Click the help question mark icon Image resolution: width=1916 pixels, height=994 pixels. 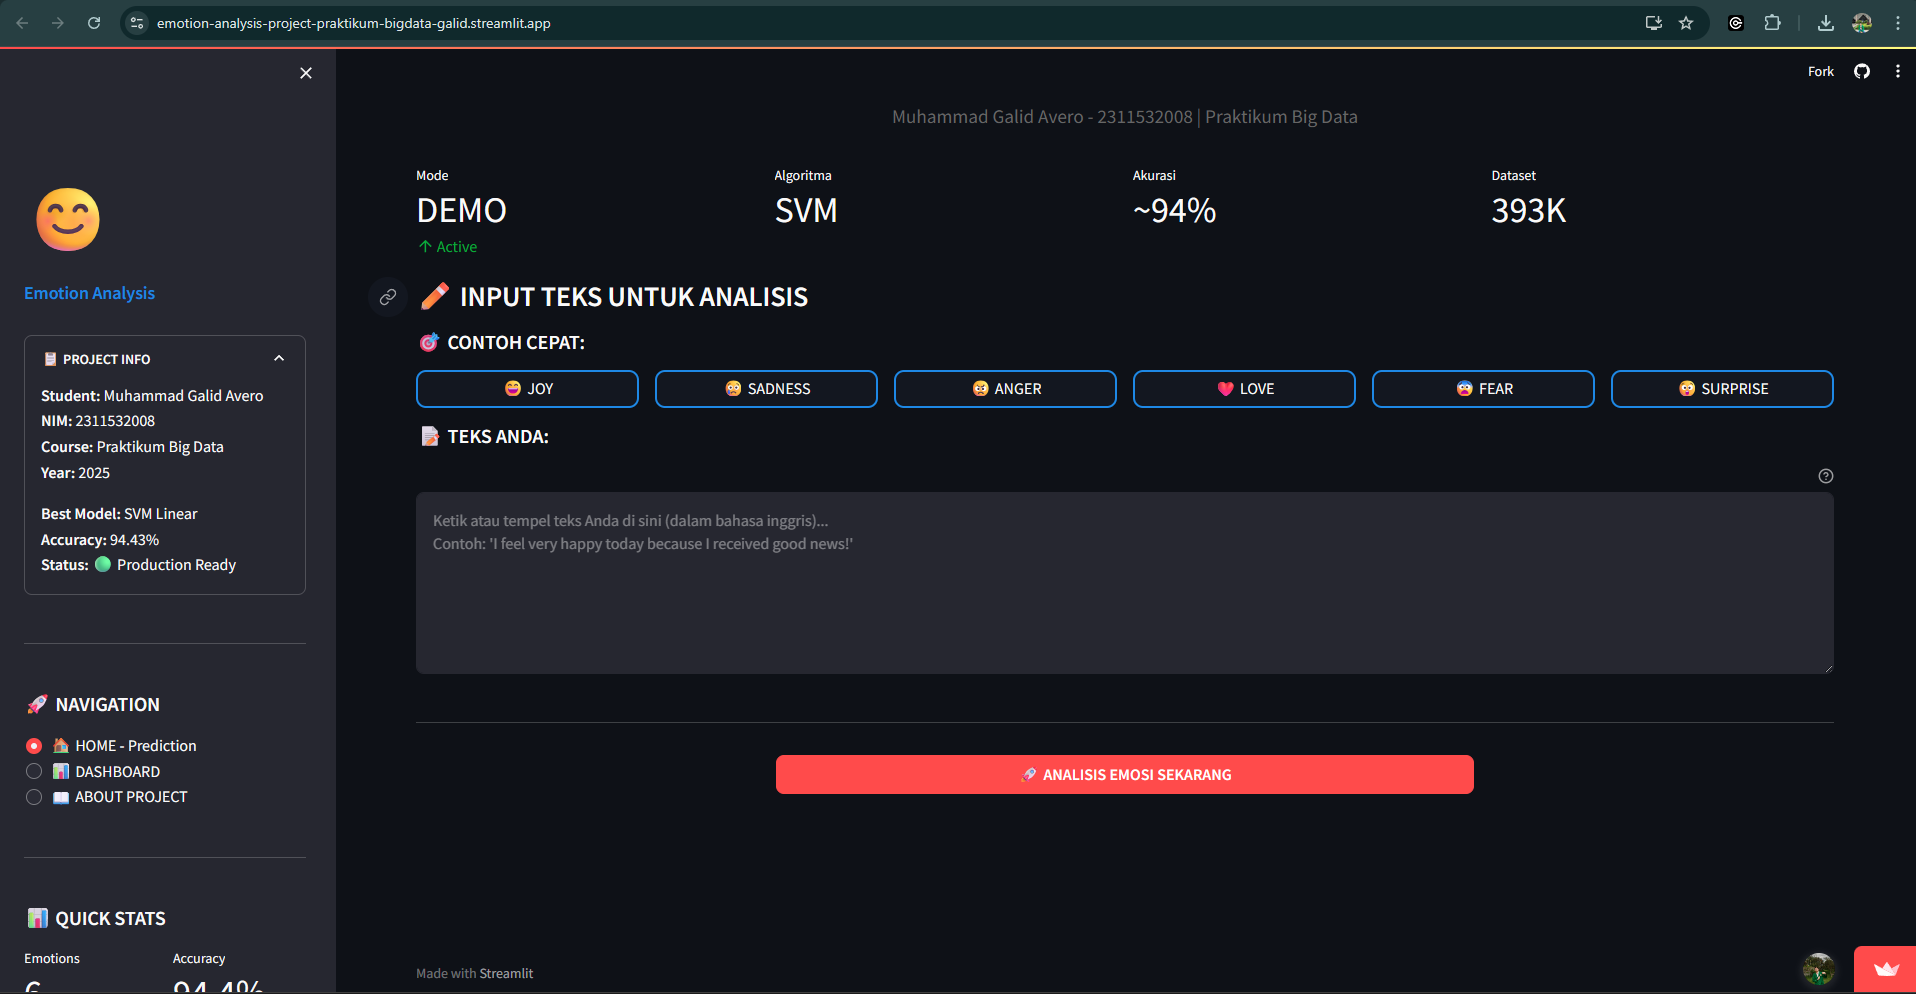(1826, 476)
